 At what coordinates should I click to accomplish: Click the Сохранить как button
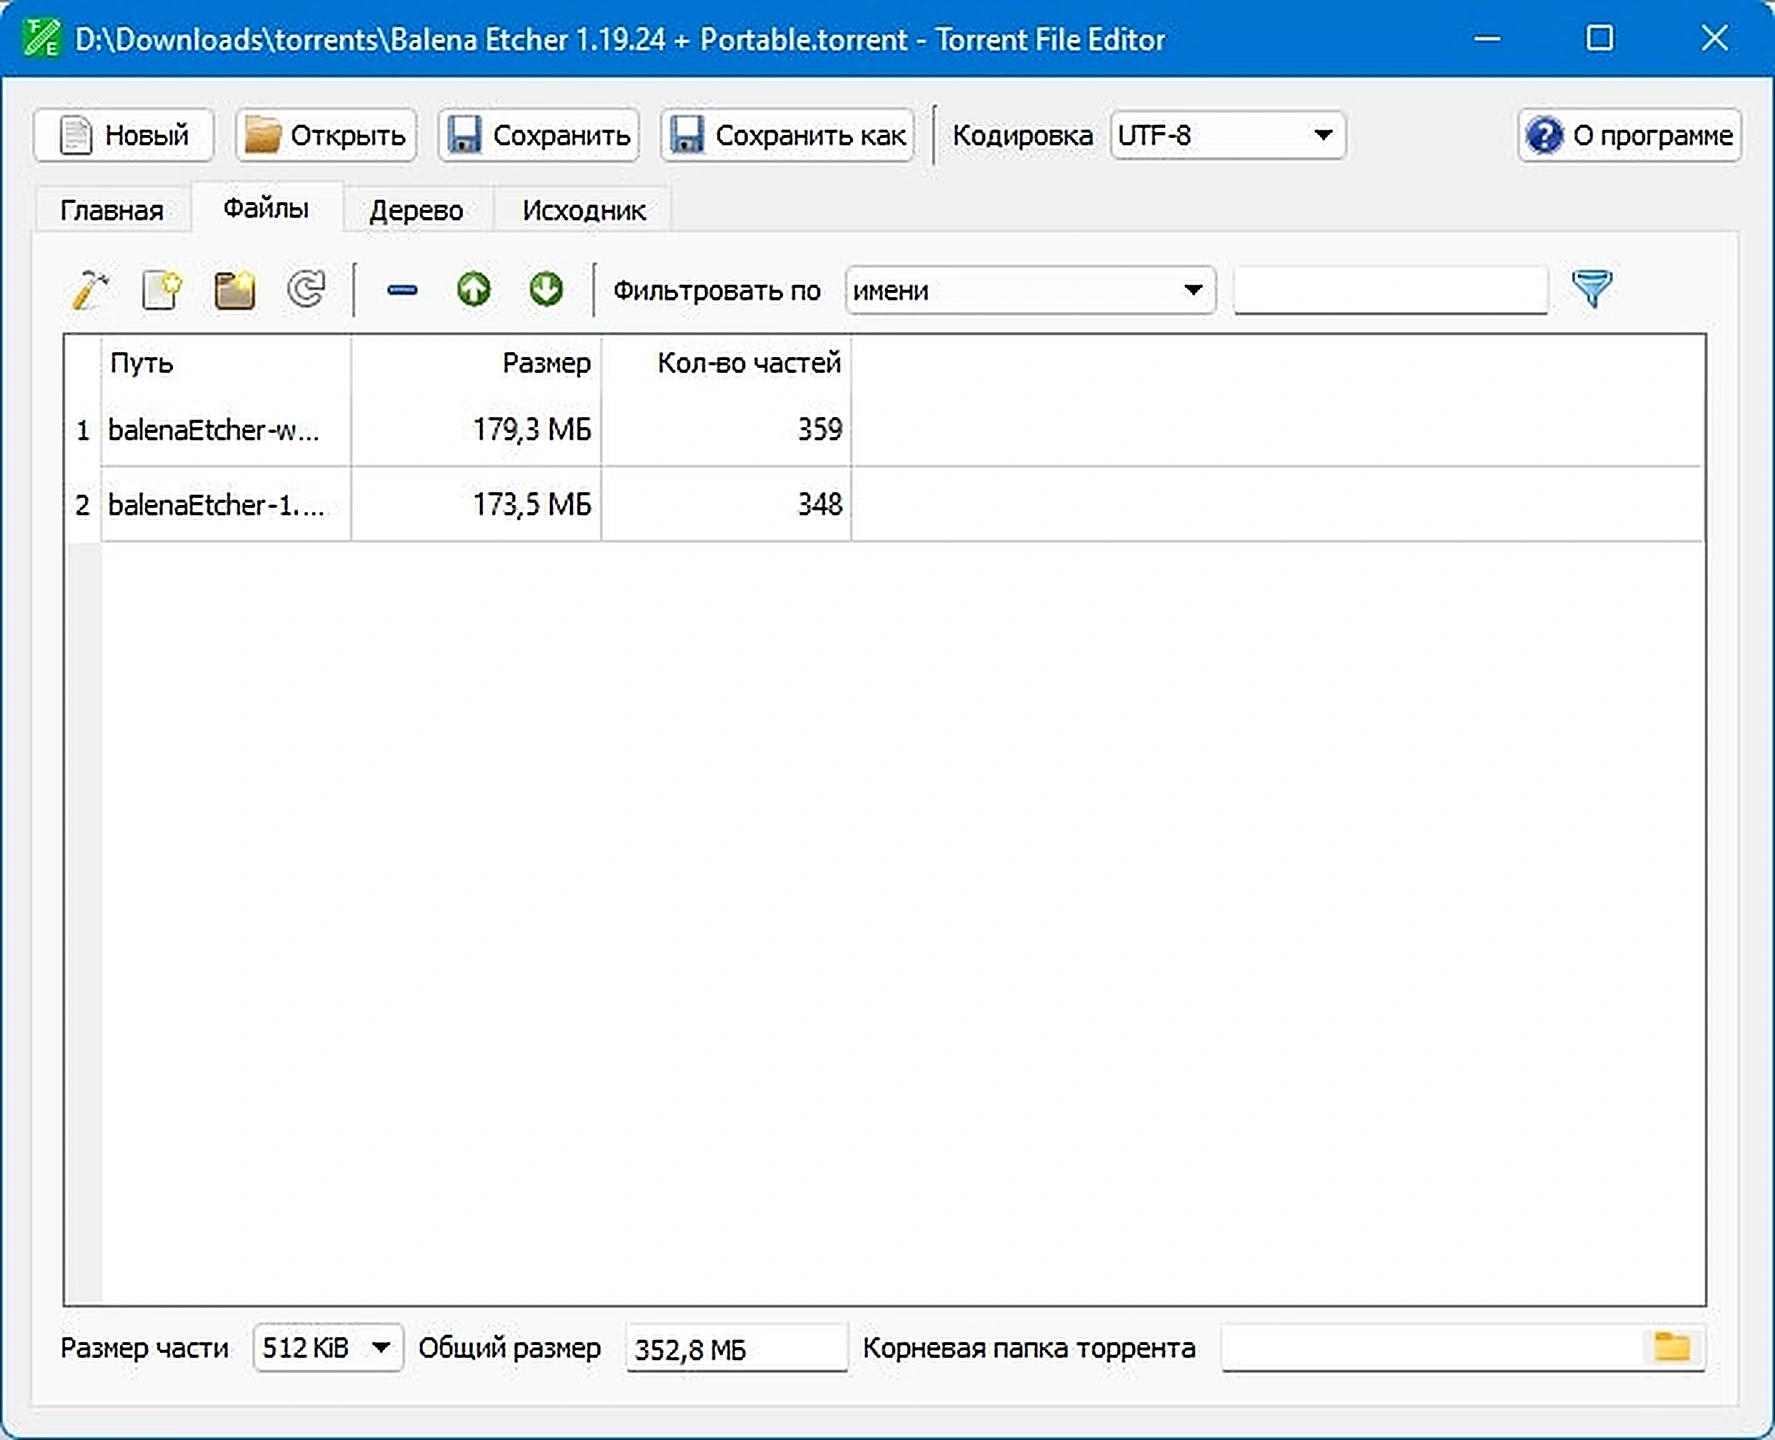788,135
